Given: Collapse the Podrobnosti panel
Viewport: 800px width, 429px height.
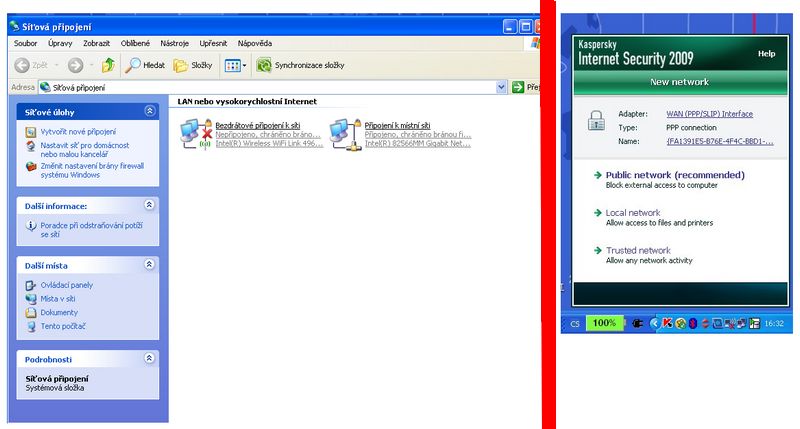Looking at the screenshot, I should pos(149,358).
